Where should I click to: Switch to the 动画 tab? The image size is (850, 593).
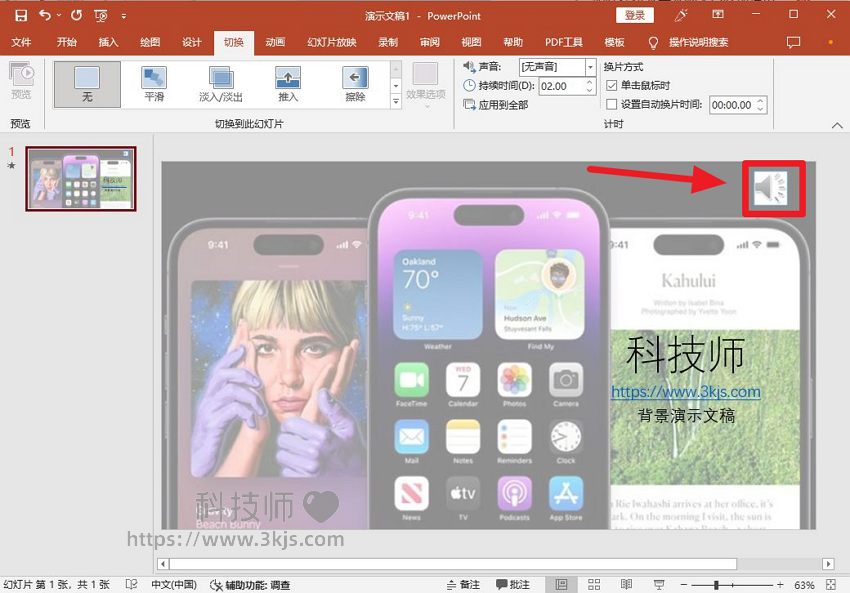(275, 42)
